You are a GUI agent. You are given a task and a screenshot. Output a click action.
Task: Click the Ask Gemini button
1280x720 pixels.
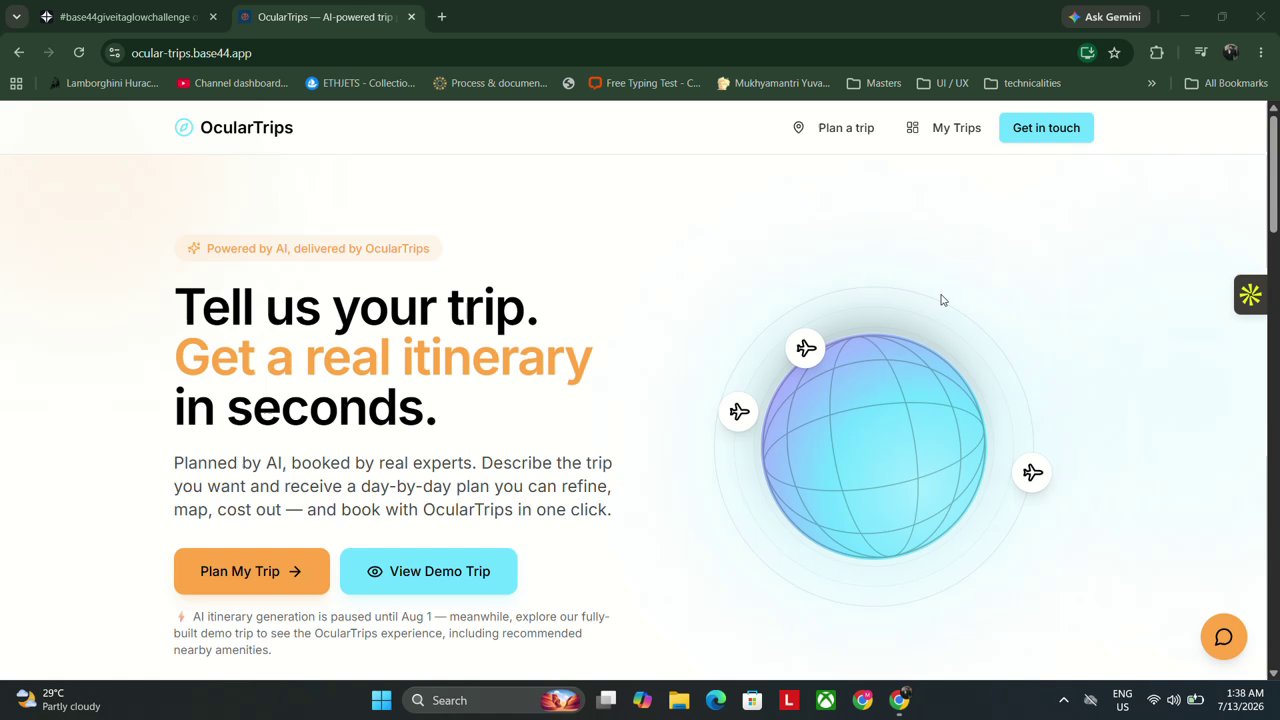click(x=1104, y=17)
